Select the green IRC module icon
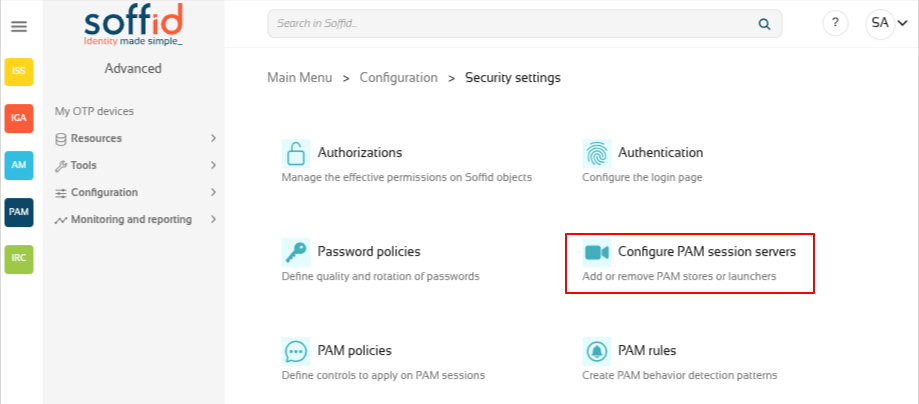The width and height of the screenshot is (919, 404). pos(19,259)
